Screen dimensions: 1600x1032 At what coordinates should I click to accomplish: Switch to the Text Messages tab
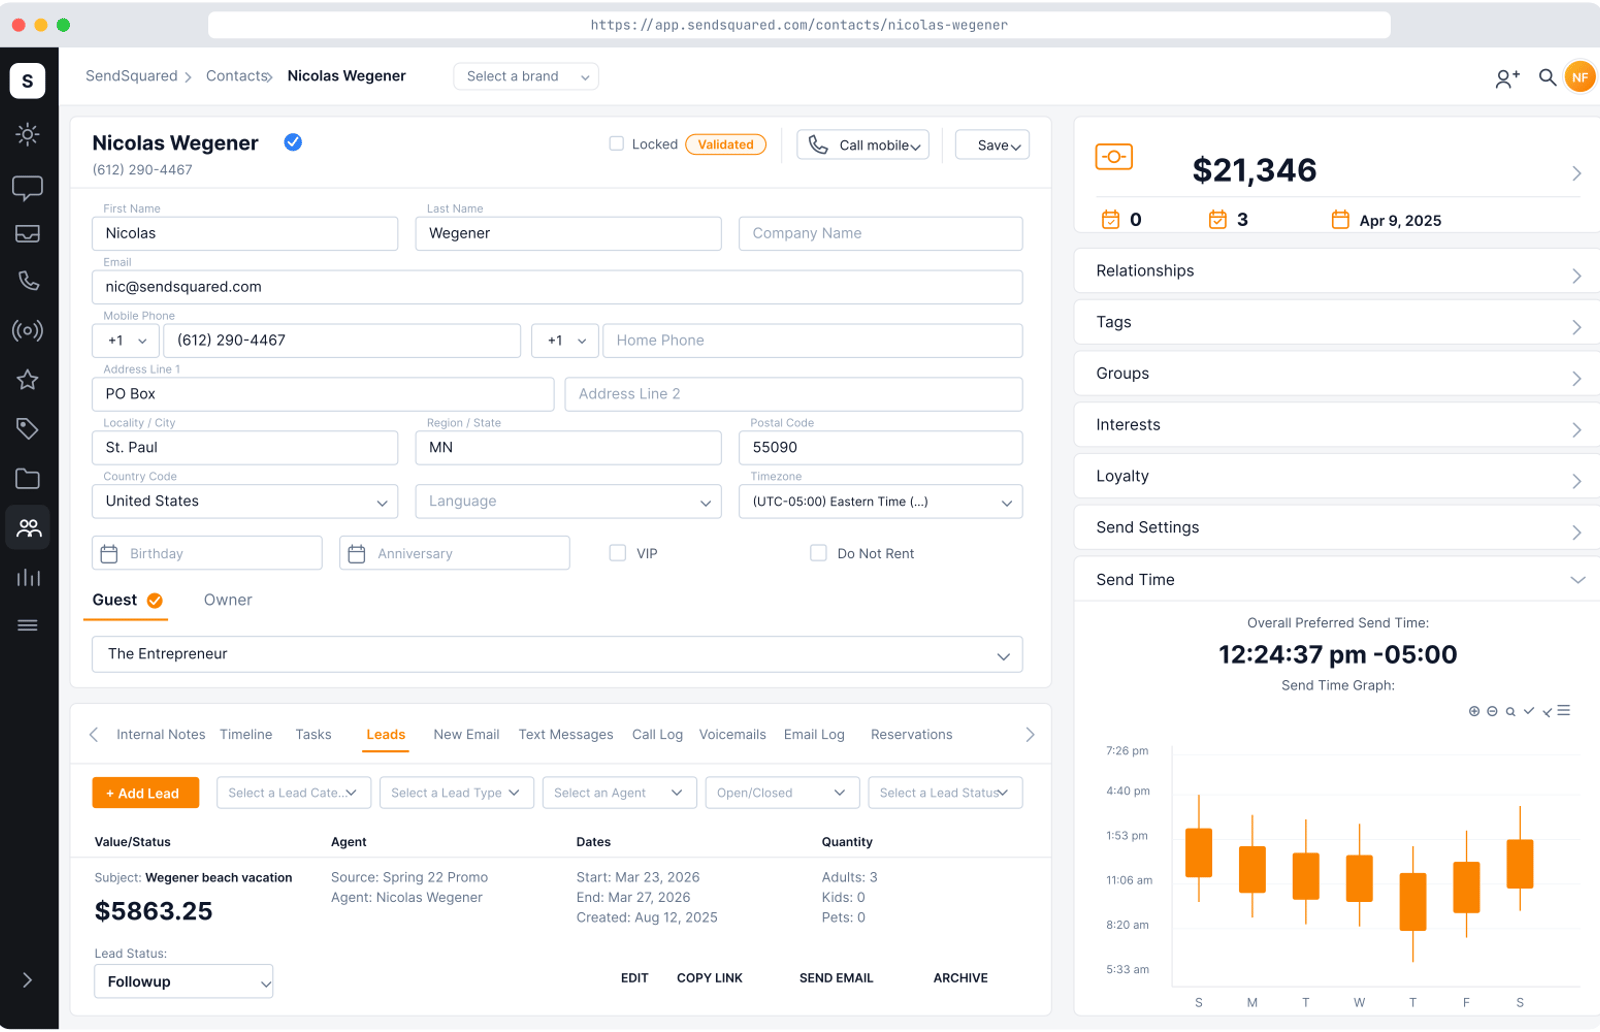pos(566,735)
